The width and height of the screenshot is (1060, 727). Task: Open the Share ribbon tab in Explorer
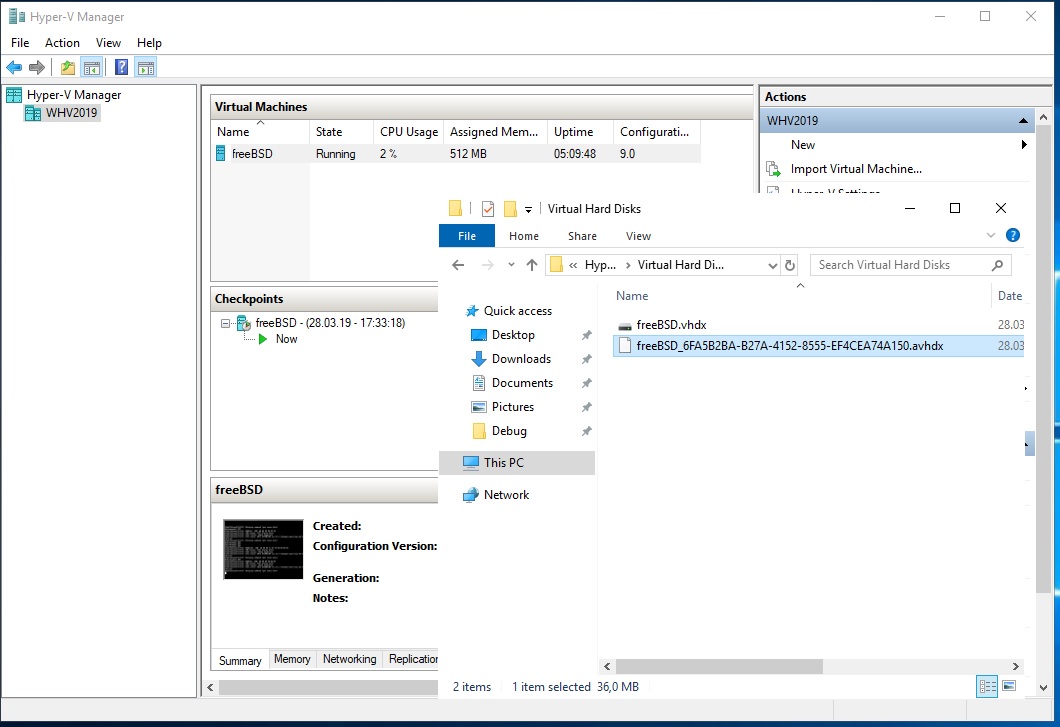click(x=582, y=236)
